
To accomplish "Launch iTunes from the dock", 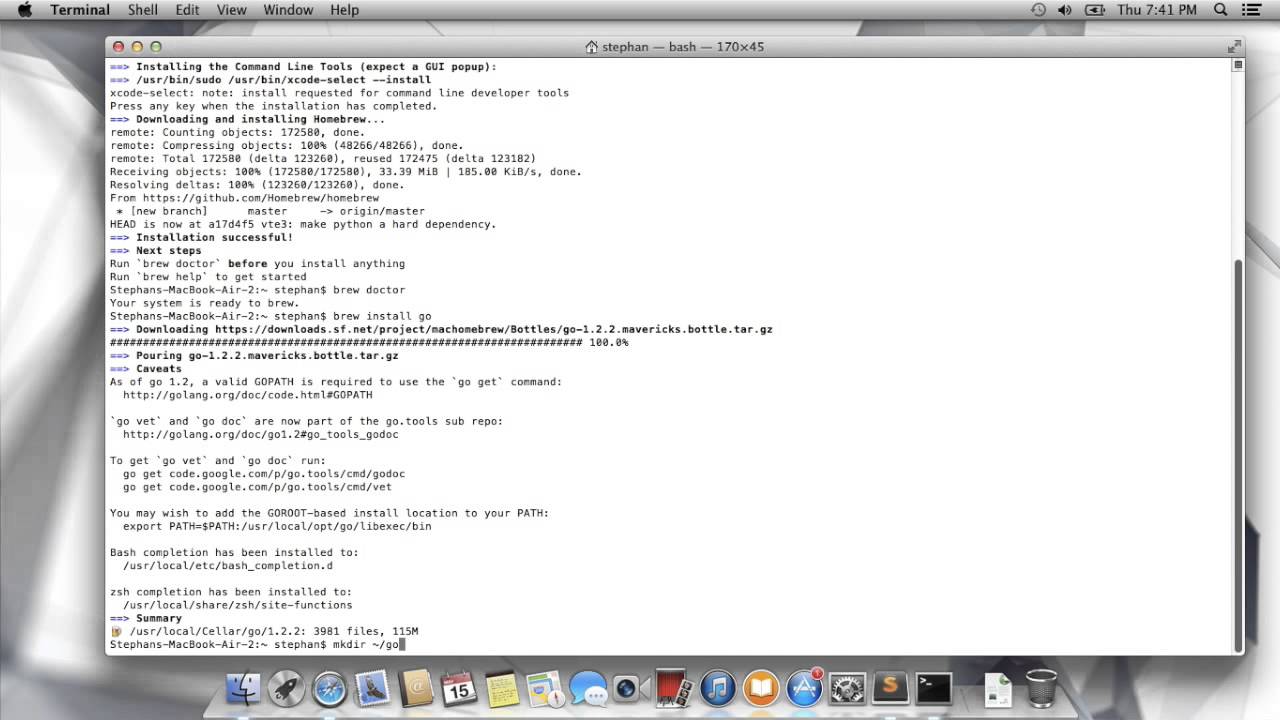I will coord(717,688).
